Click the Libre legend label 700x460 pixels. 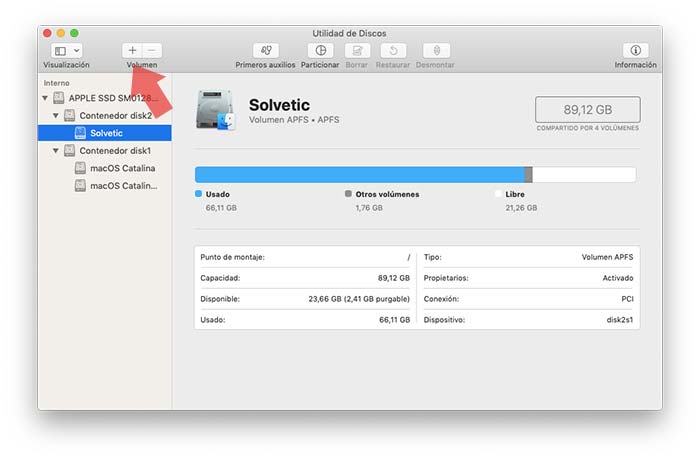pyautogui.click(x=515, y=194)
